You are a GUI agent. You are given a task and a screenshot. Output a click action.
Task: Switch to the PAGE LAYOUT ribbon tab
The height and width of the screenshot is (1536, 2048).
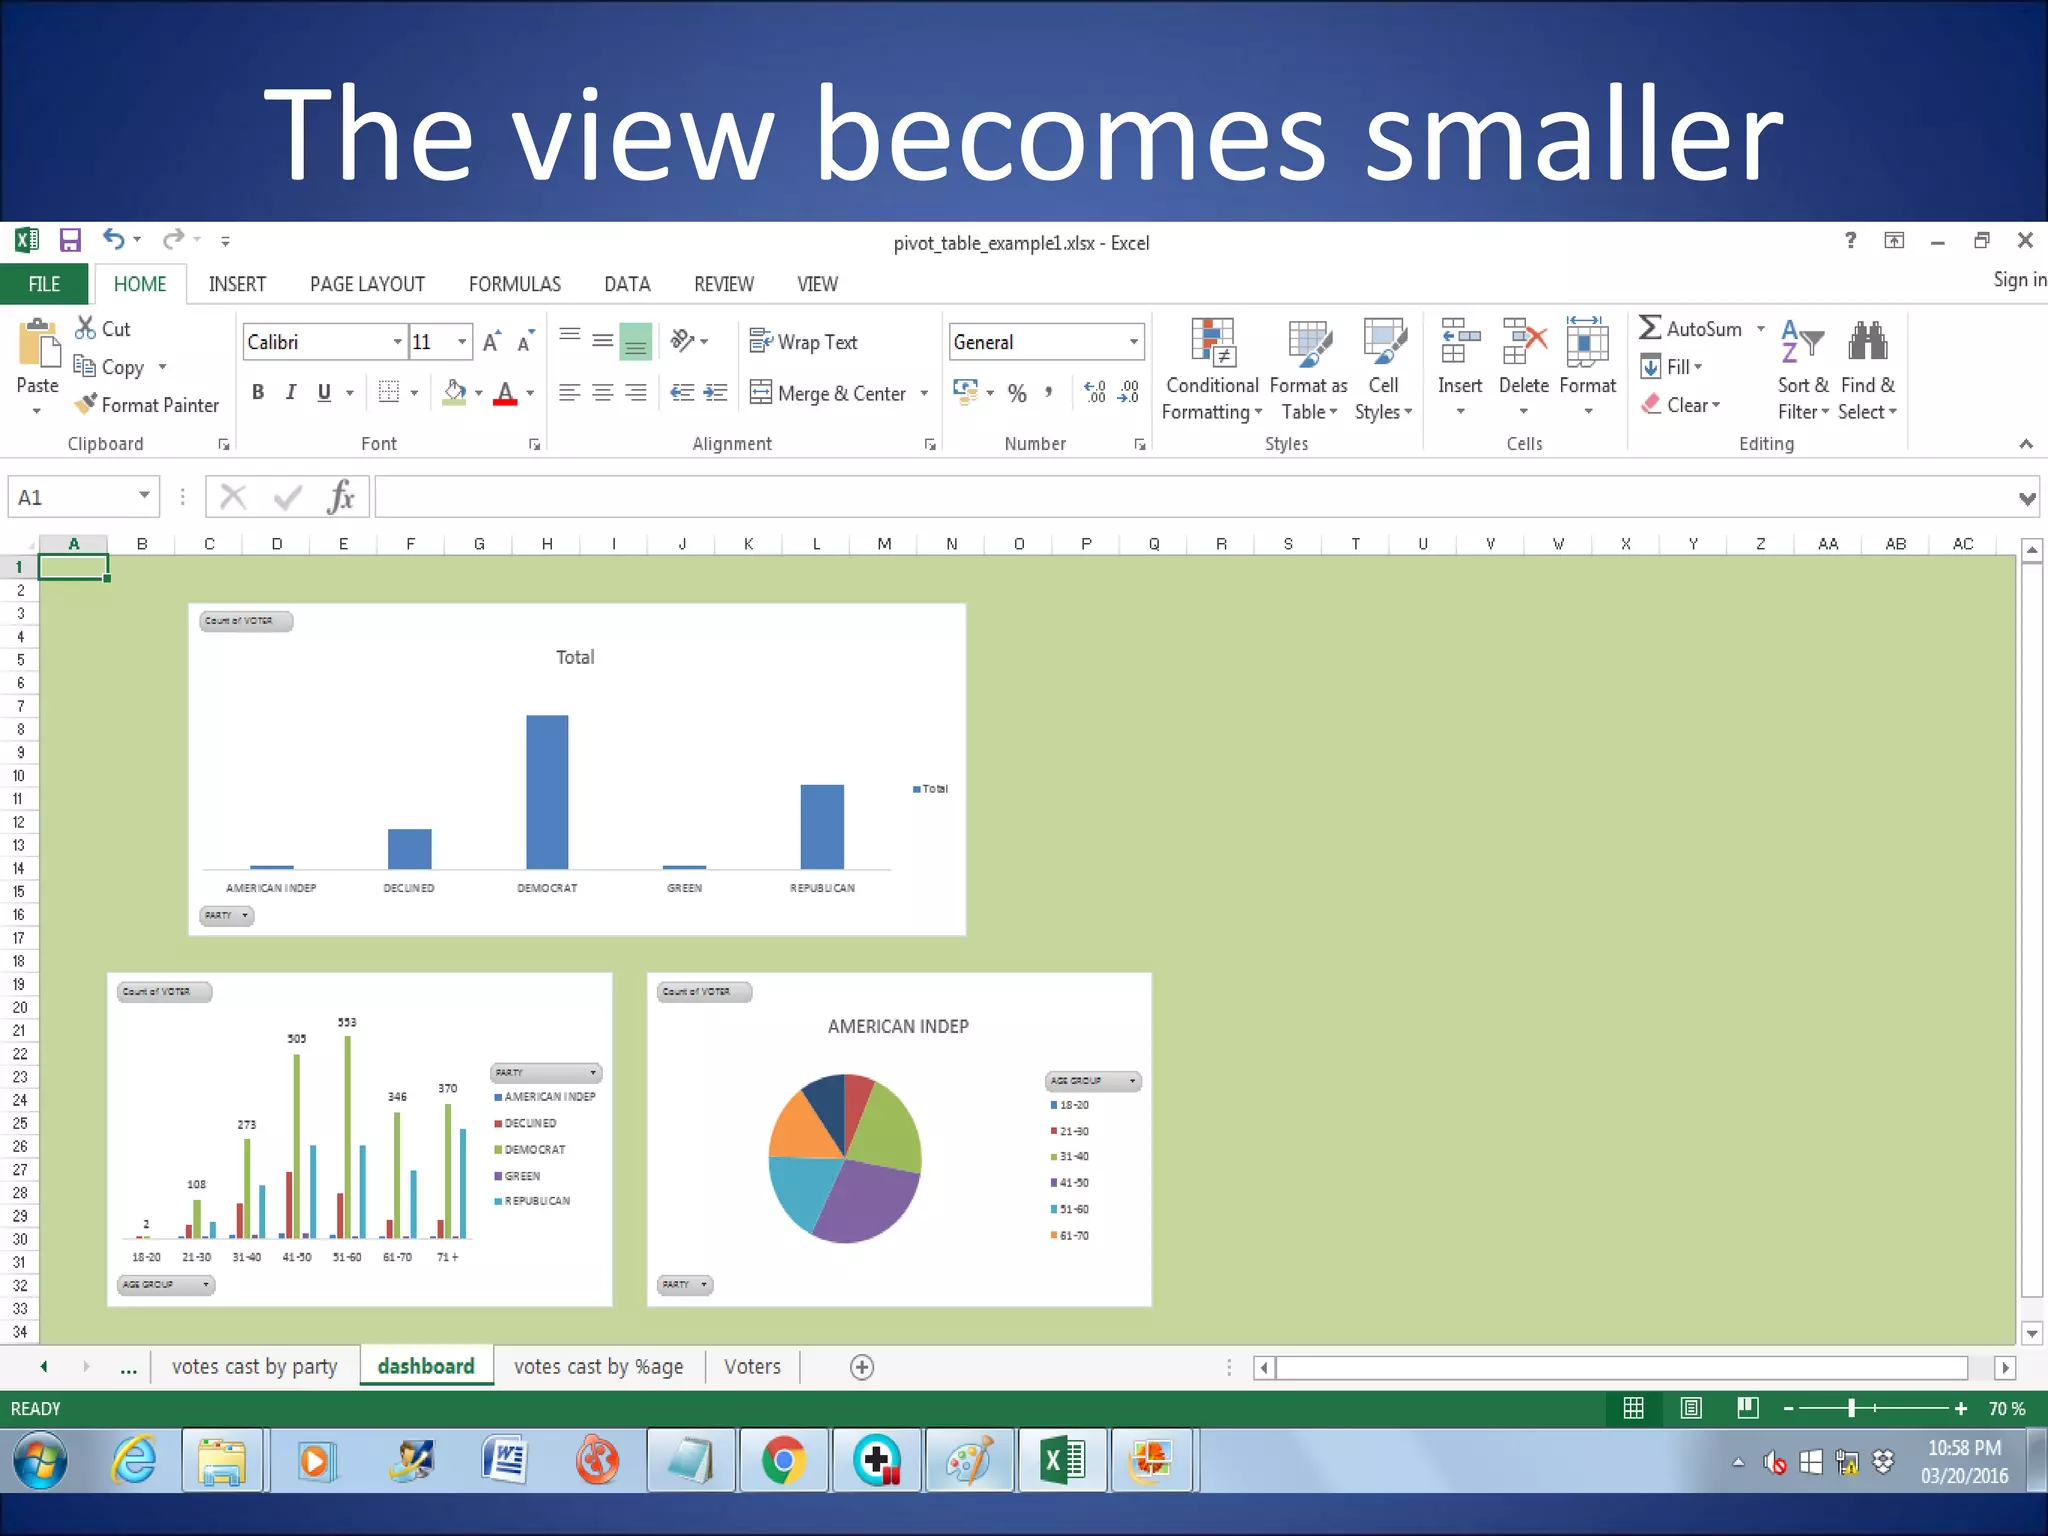pyautogui.click(x=367, y=284)
